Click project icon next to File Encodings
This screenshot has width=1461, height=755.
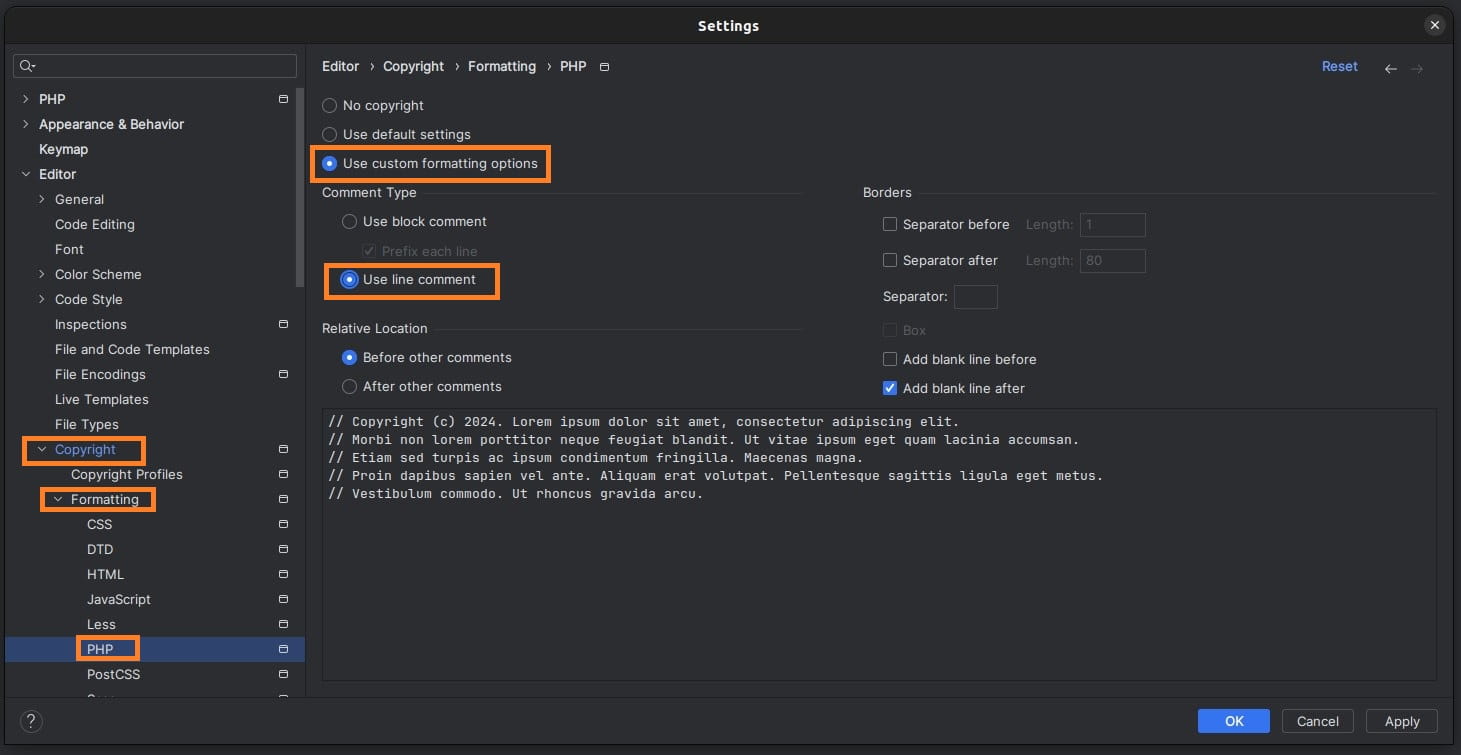pyautogui.click(x=283, y=374)
